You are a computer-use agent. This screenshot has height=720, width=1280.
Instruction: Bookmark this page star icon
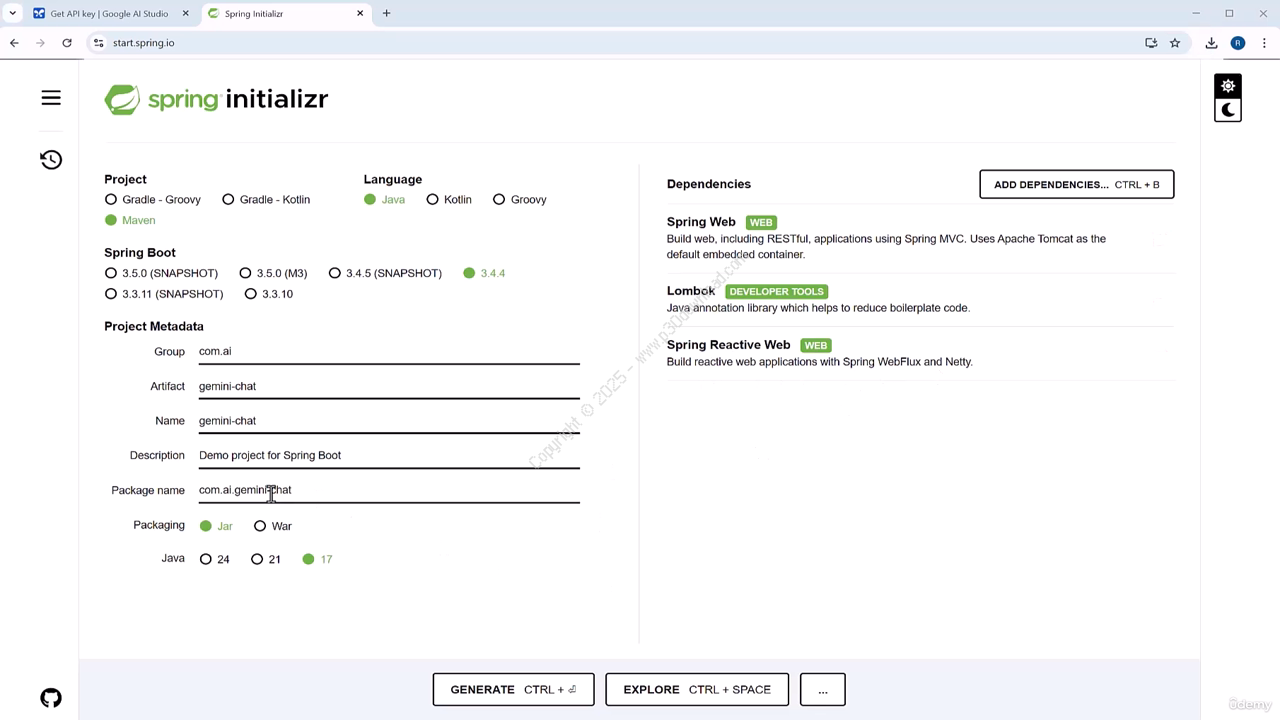point(1175,43)
